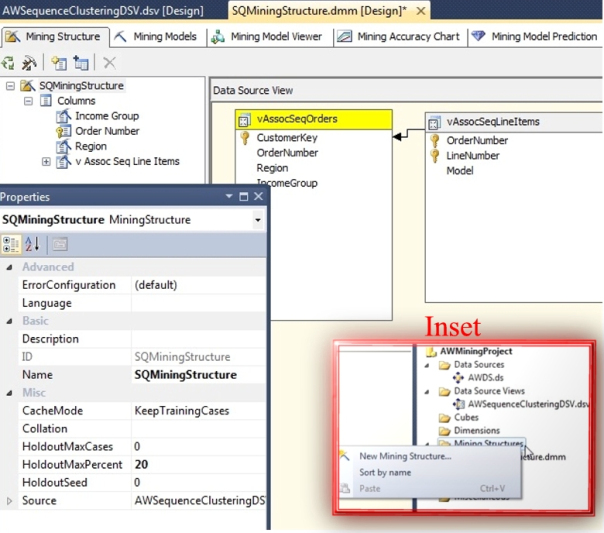
Task: Click the Alphabetical sort icon in Properties
Action: tap(32, 244)
